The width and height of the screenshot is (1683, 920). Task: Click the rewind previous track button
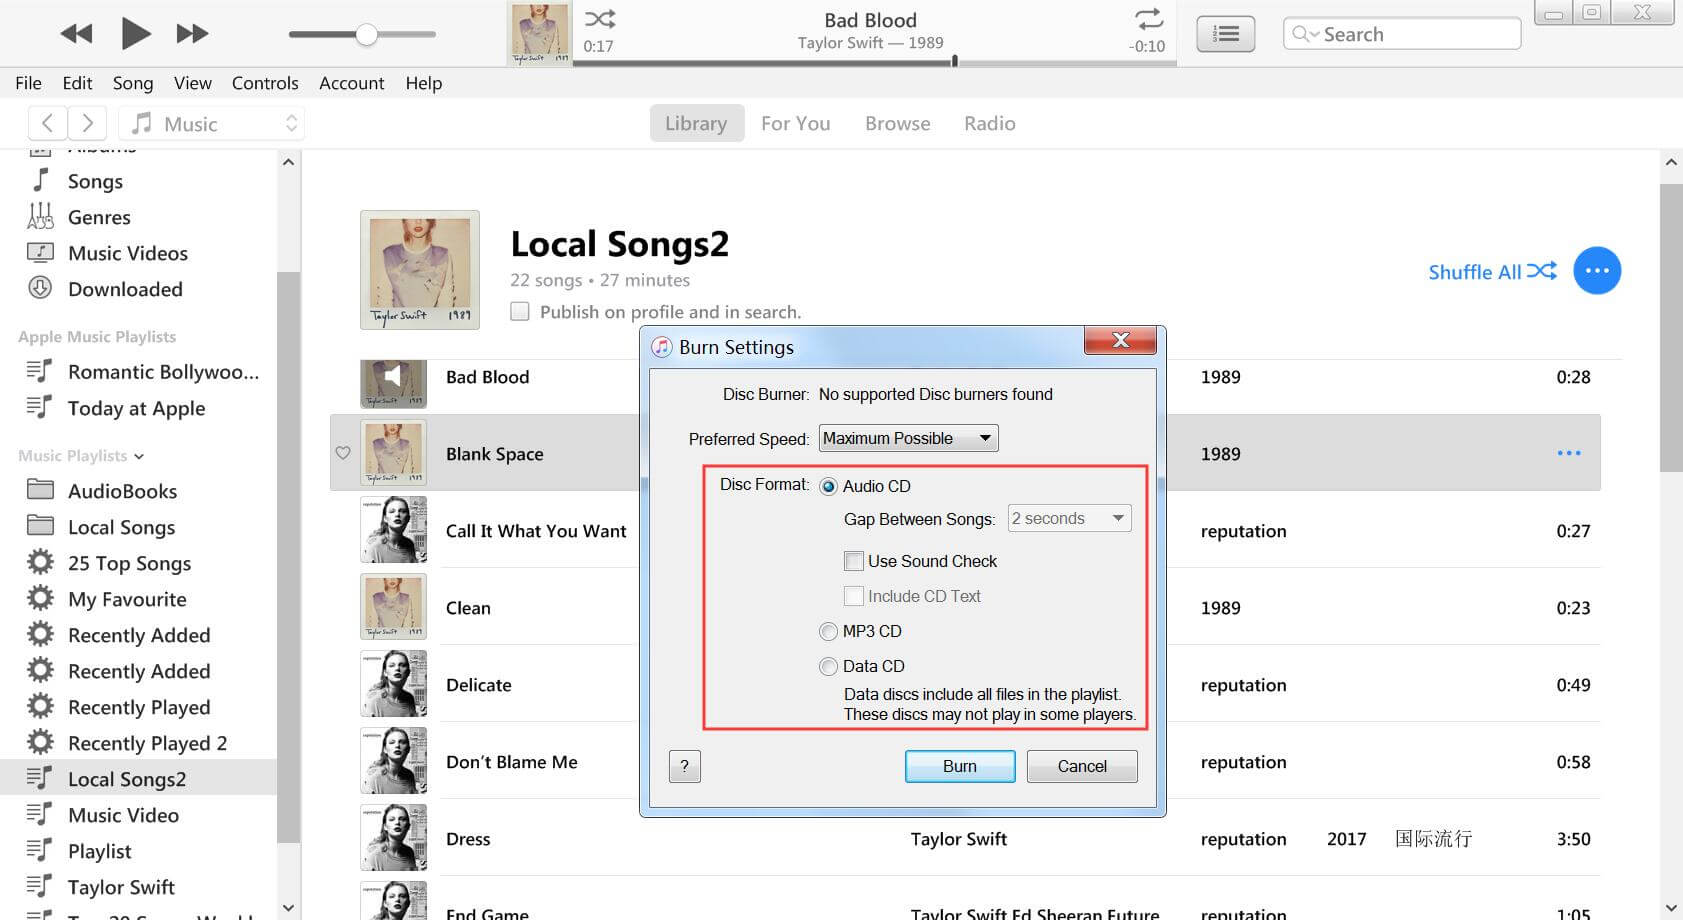click(x=76, y=34)
